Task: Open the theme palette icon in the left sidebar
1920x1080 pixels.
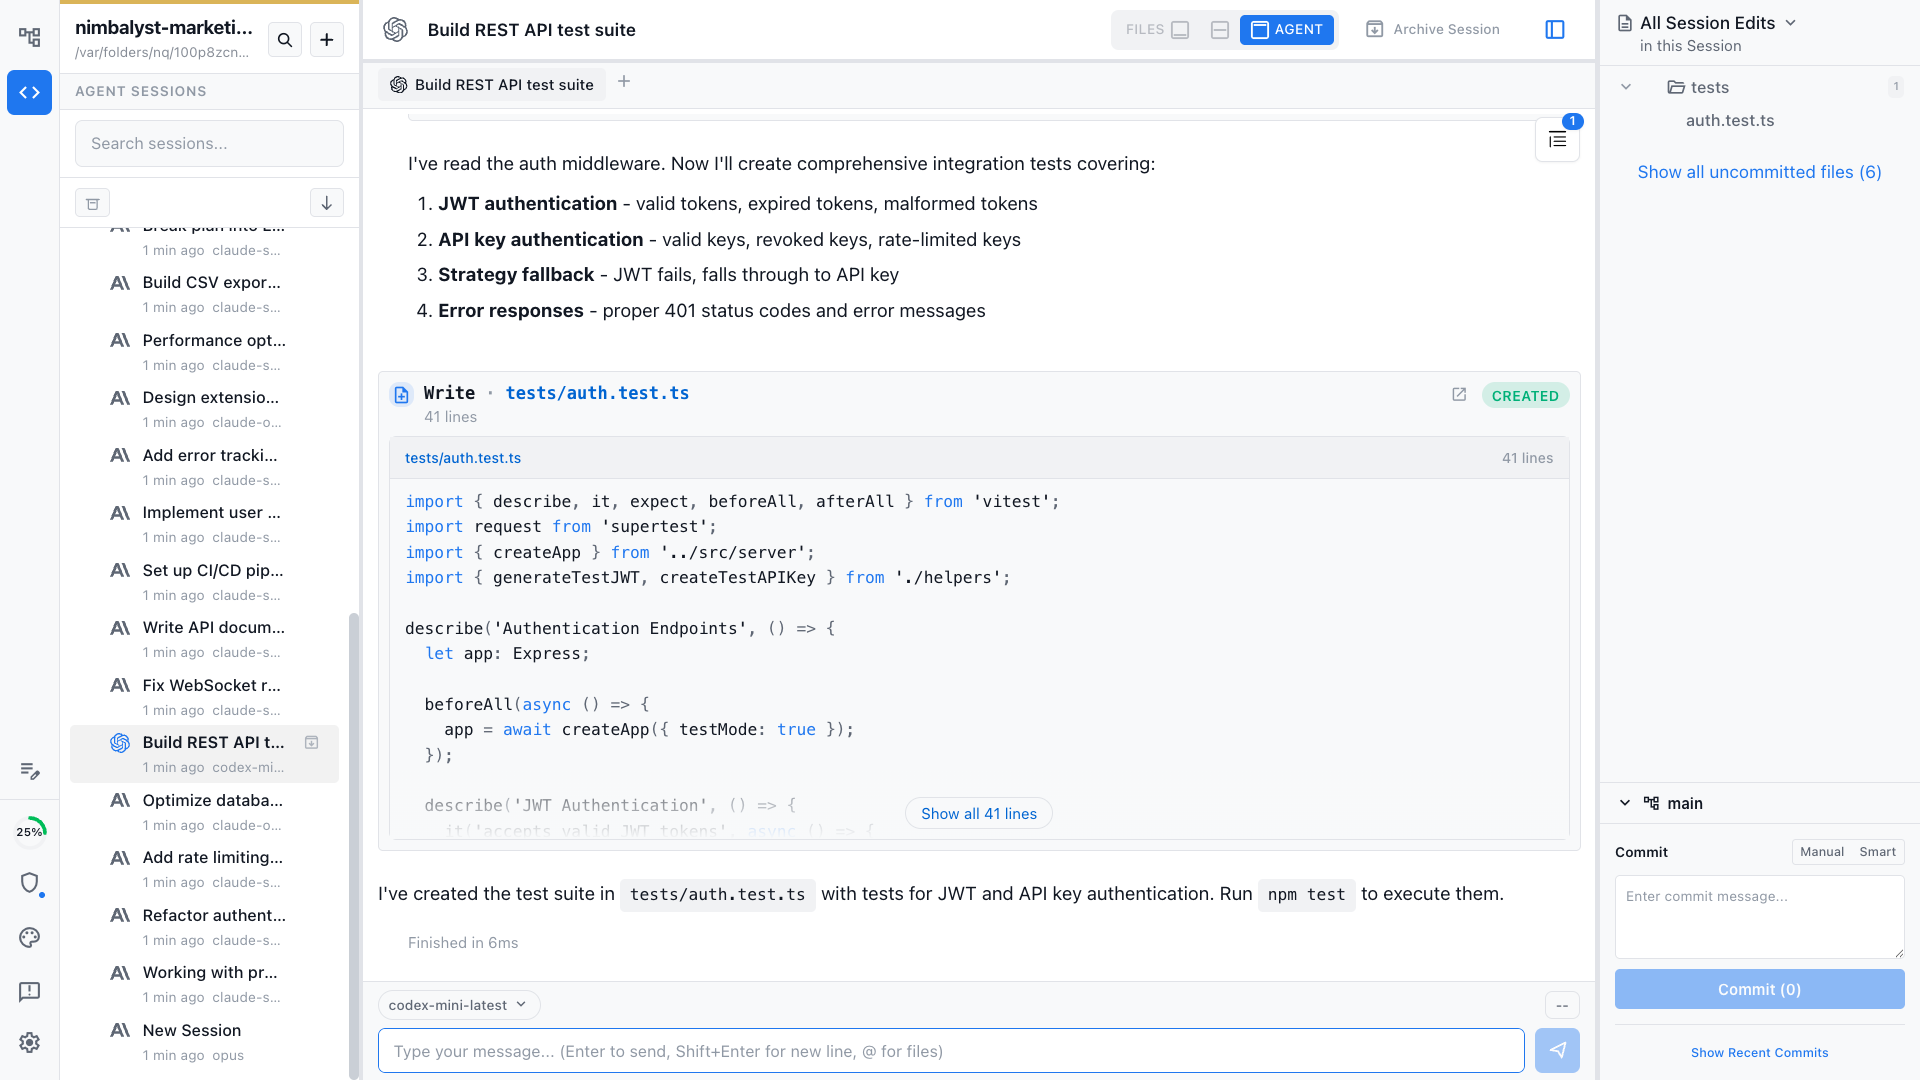Action: [30, 937]
